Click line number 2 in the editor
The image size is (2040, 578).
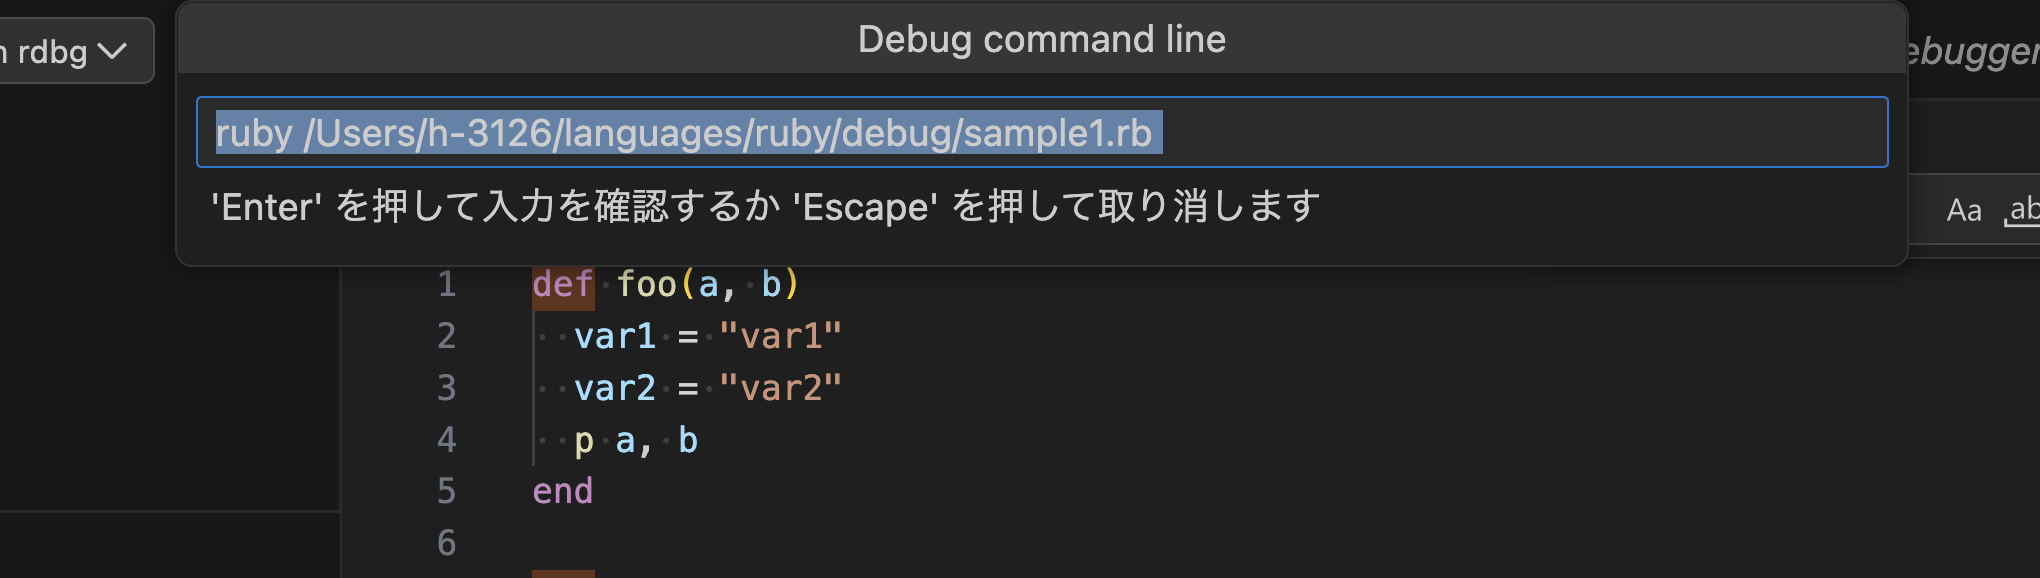coord(445,336)
